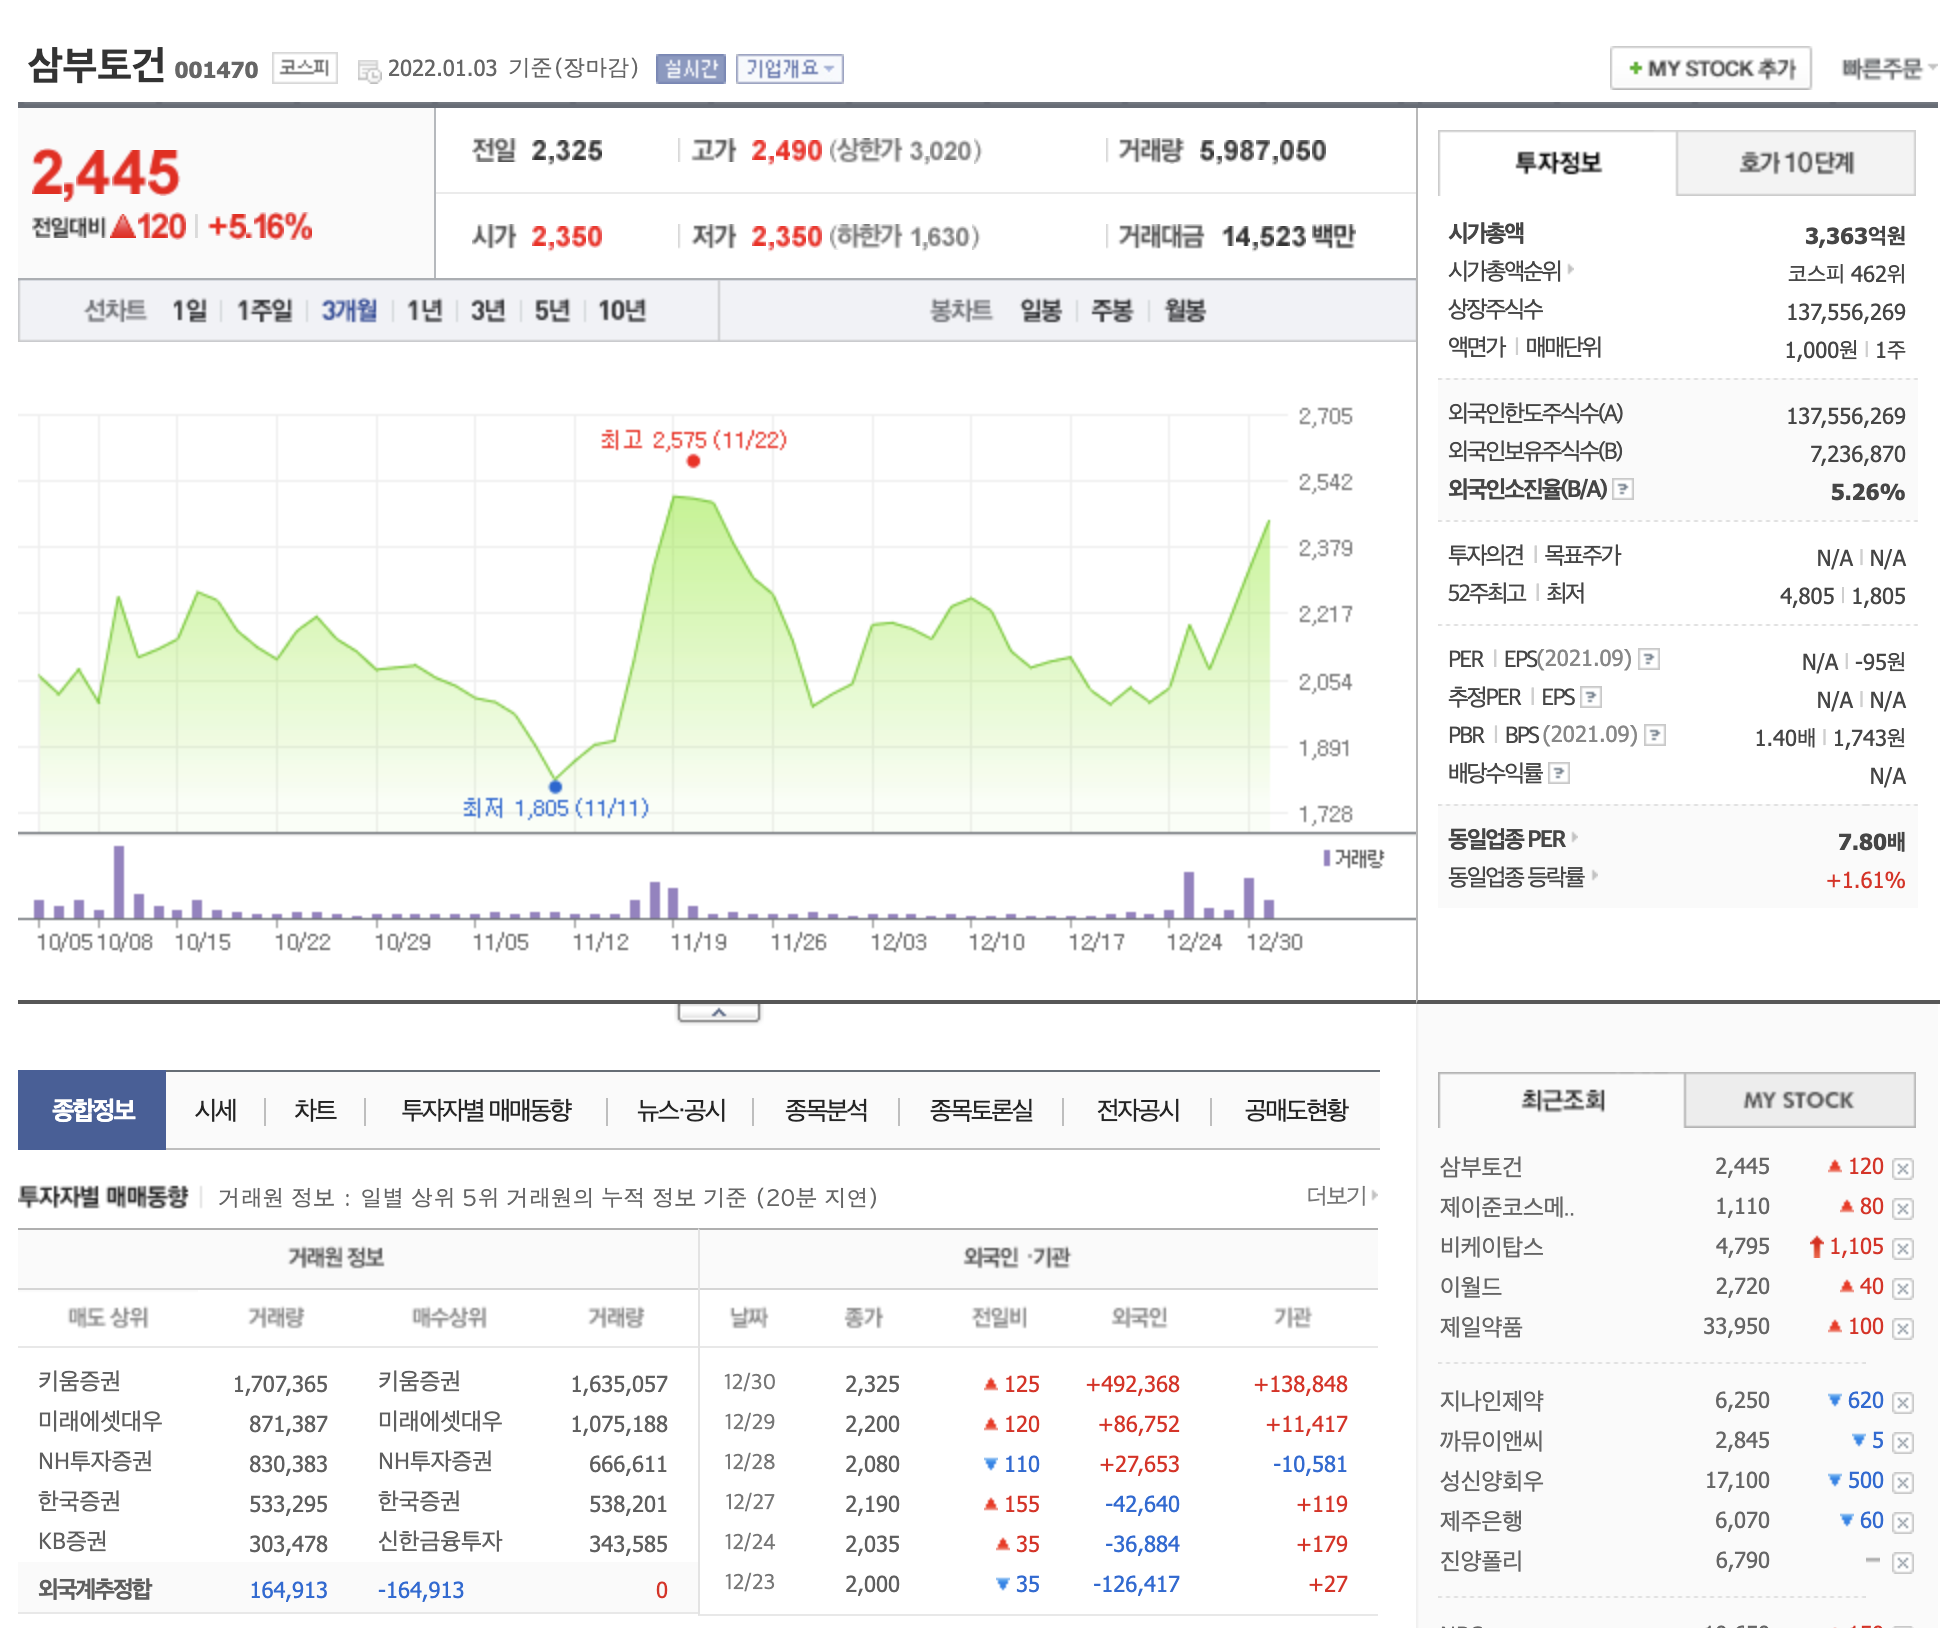Open MY STOCK tab in sidebar

coord(1798,1100)
